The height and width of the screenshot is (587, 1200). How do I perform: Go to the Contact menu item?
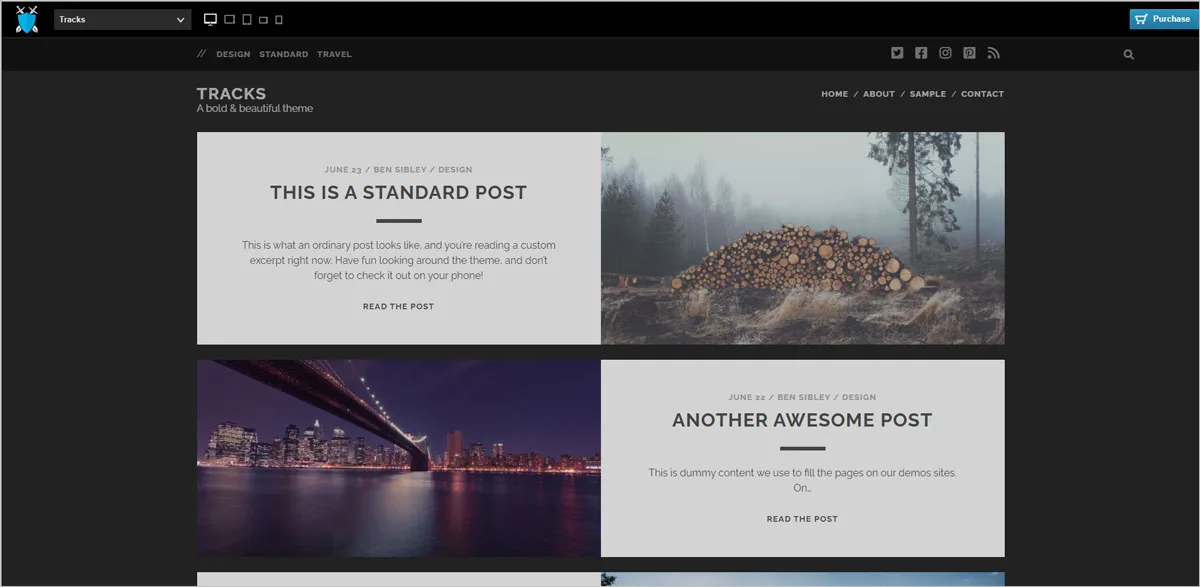pos(982,94)
